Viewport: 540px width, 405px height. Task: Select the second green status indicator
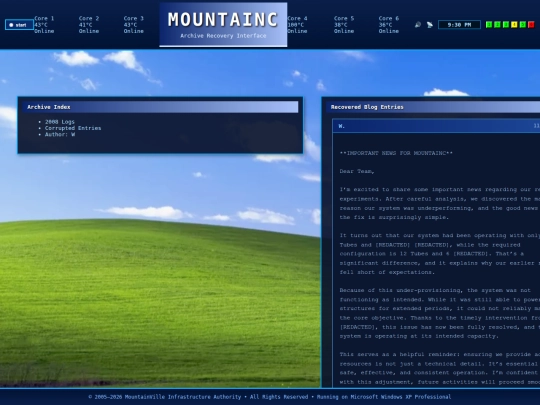(497, 25)
